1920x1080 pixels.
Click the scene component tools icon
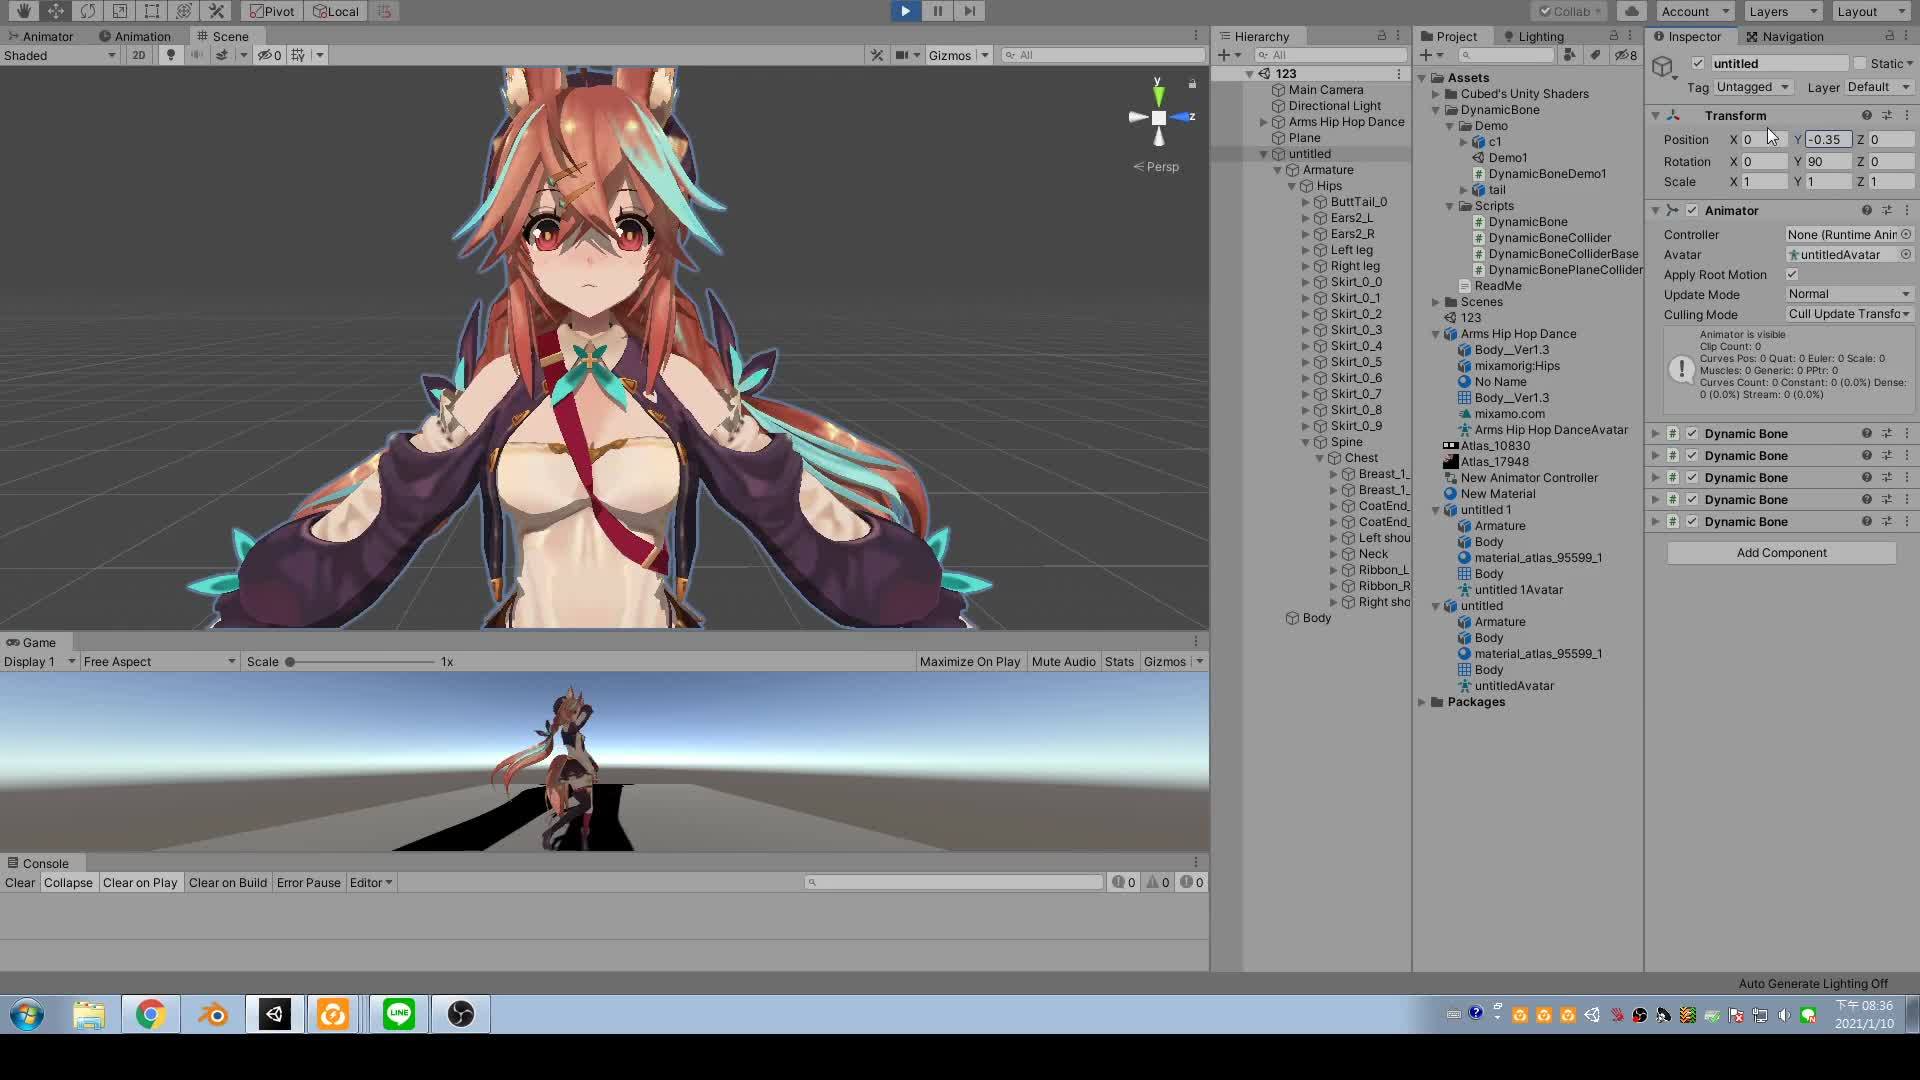[x=877, y=55]
